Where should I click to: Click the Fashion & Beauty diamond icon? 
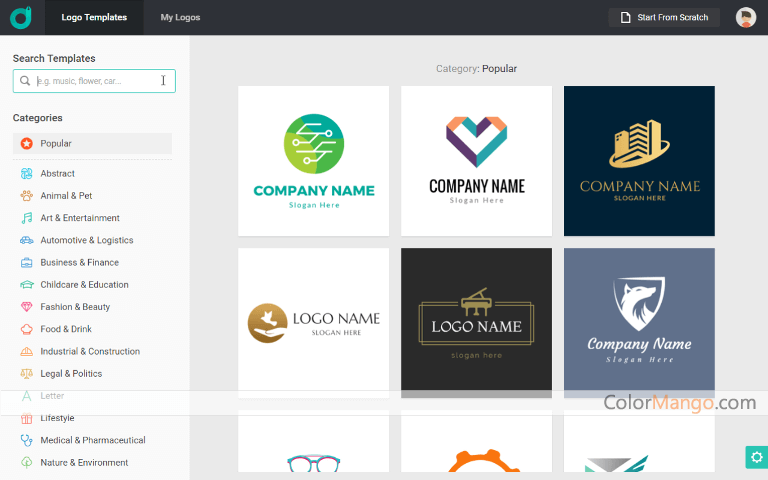click(27, 307)
